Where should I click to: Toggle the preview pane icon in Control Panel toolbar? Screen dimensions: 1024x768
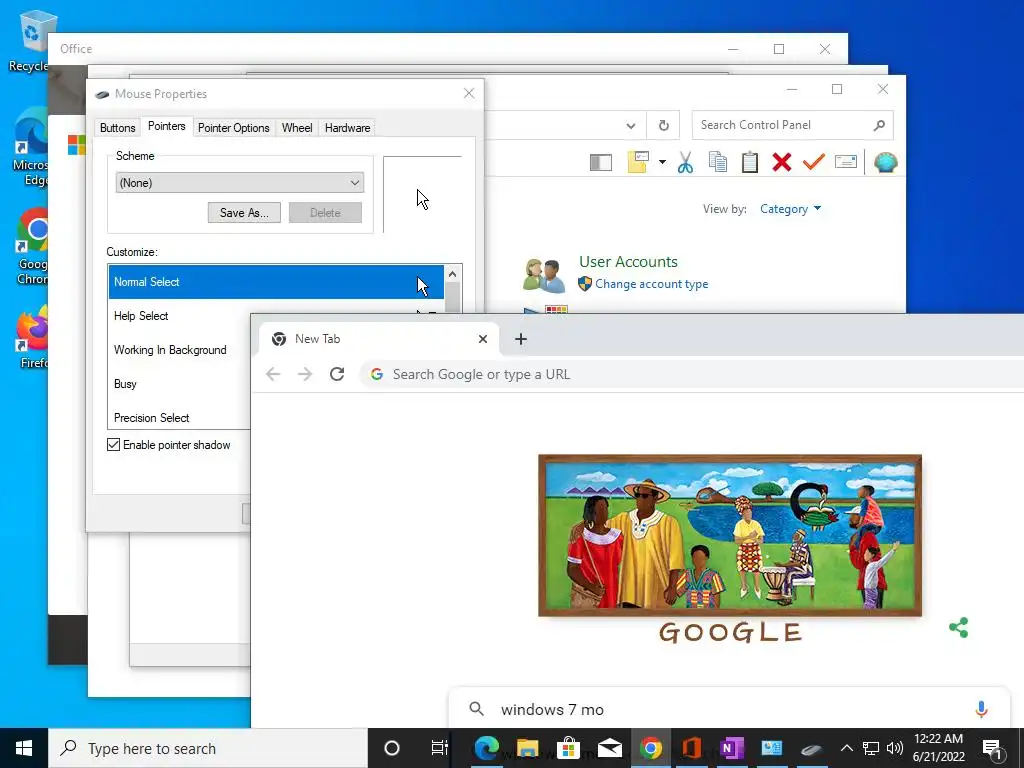coord(601,162)
